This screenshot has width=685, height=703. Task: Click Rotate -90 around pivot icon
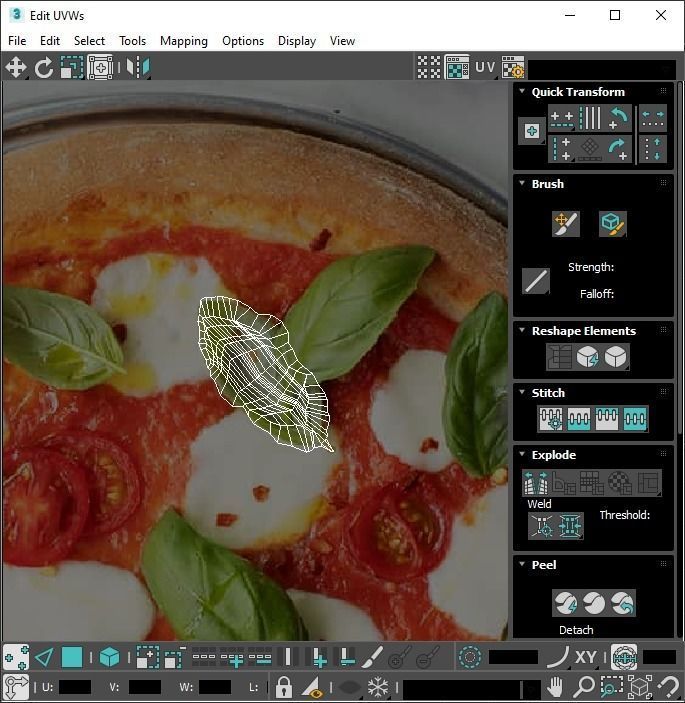618,118
